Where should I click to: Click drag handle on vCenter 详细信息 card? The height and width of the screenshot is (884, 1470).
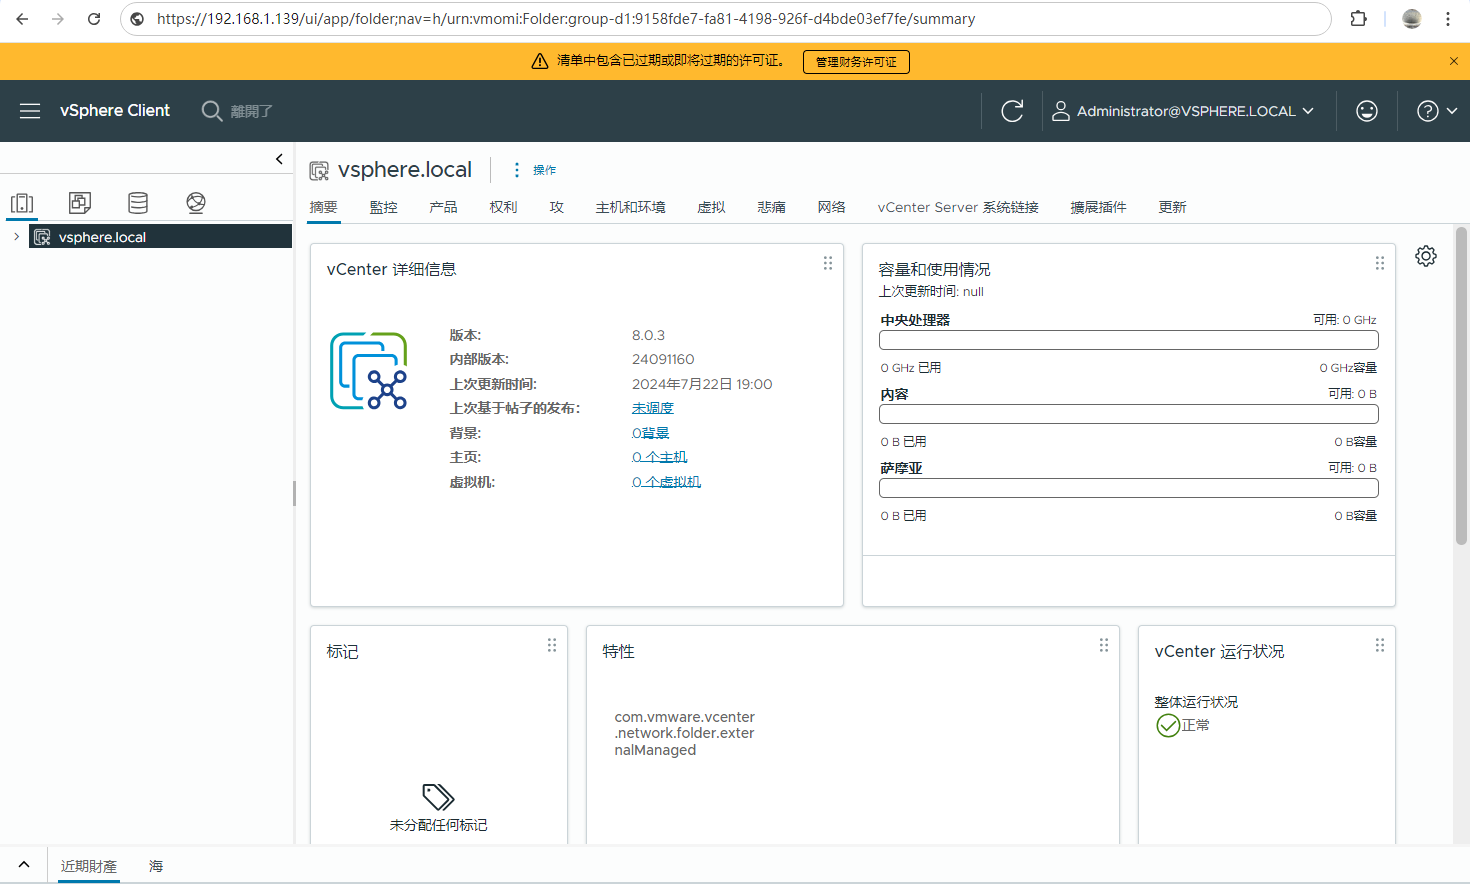coord(828,263)
